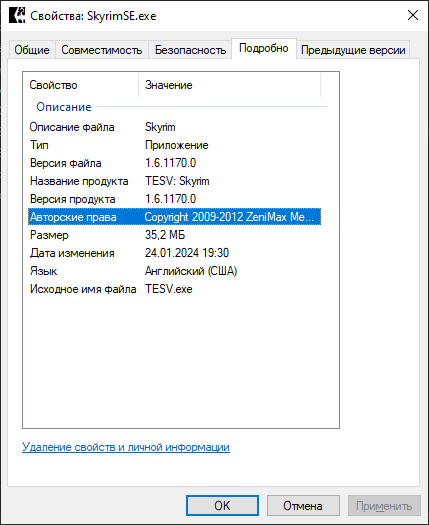Screen dimensions: 429x525
Task: Click the TESV: Skyrim product name value
Action: pos(177,181)
